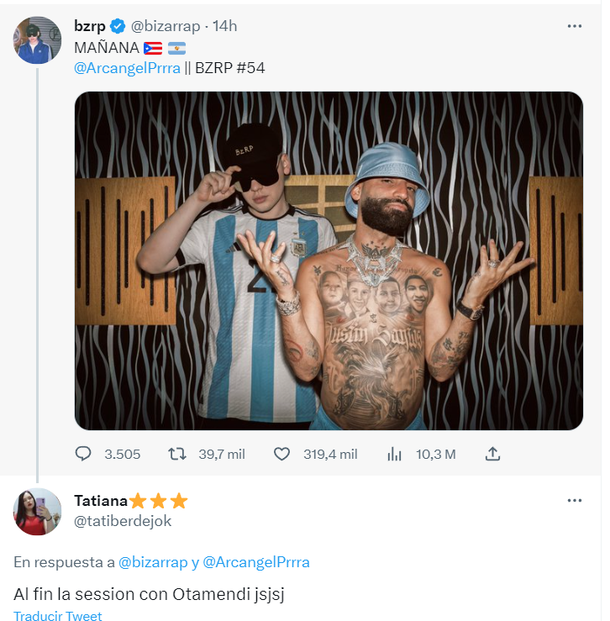Open the 14h timestamp link
This screenshot has height=621, width=610.
(x=226, y=26)
